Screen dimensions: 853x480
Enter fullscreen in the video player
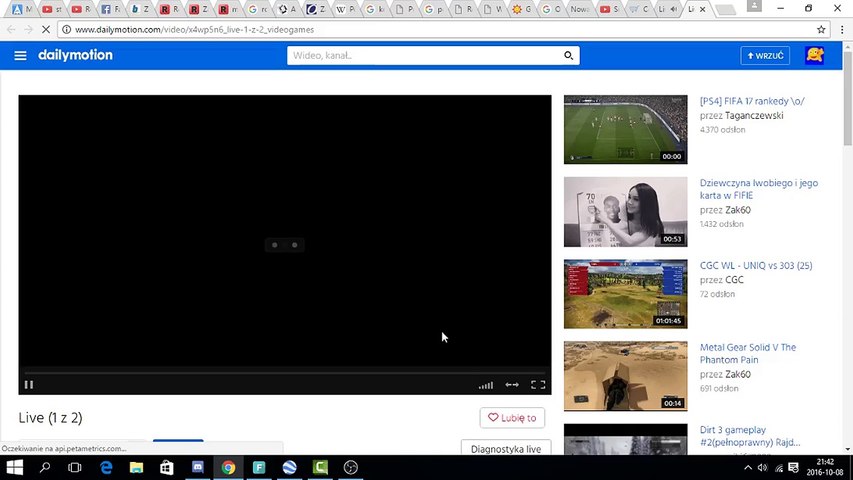[x=538, y=385]
